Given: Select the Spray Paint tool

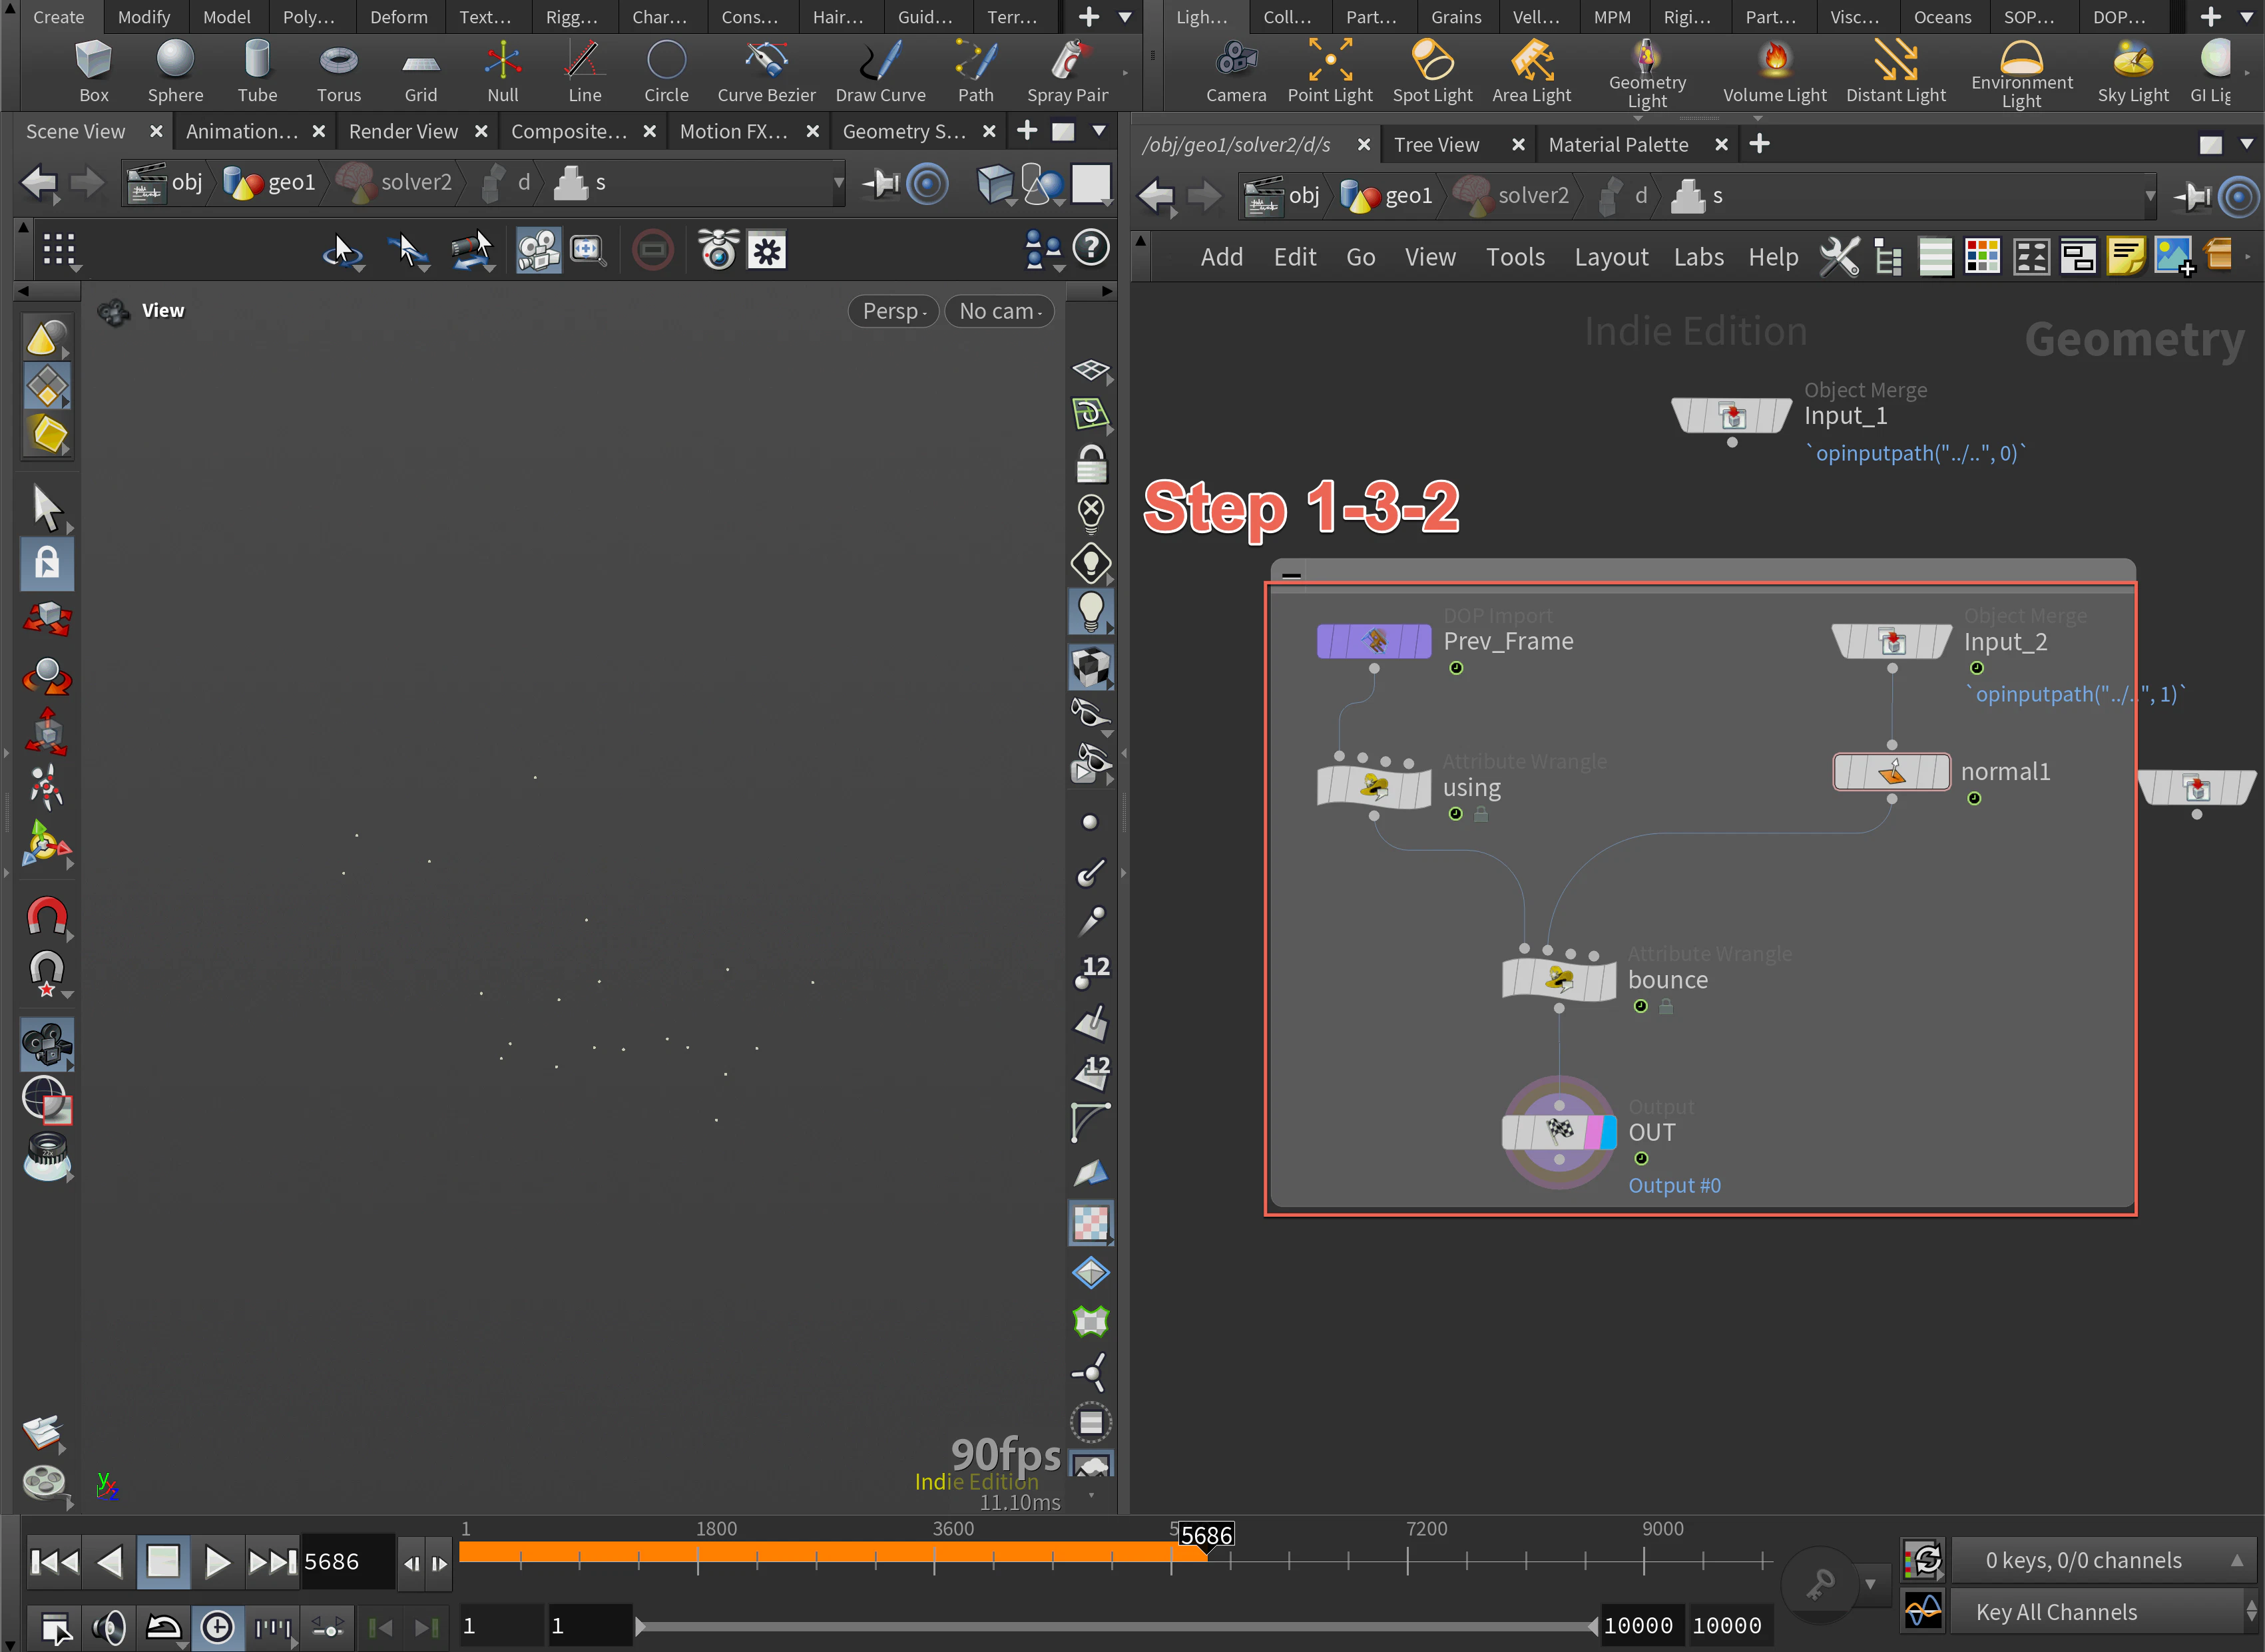Looking at the screenshot, I should (x=1067, y=71).
